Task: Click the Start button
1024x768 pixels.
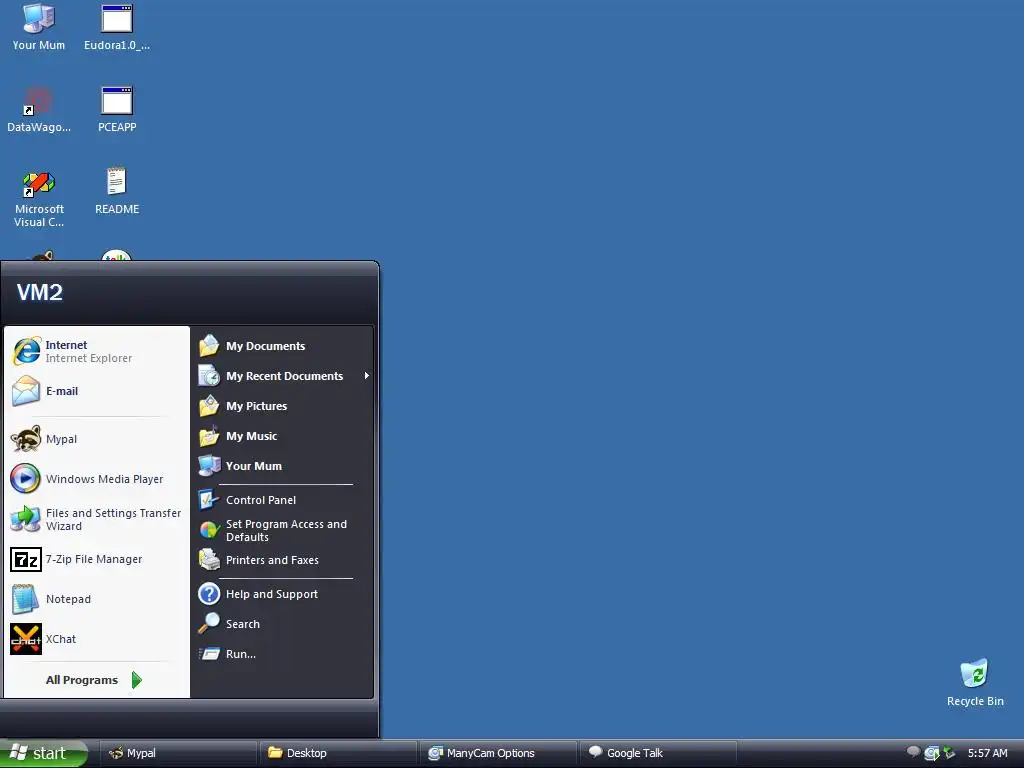Action: click(x=44, y=753)
